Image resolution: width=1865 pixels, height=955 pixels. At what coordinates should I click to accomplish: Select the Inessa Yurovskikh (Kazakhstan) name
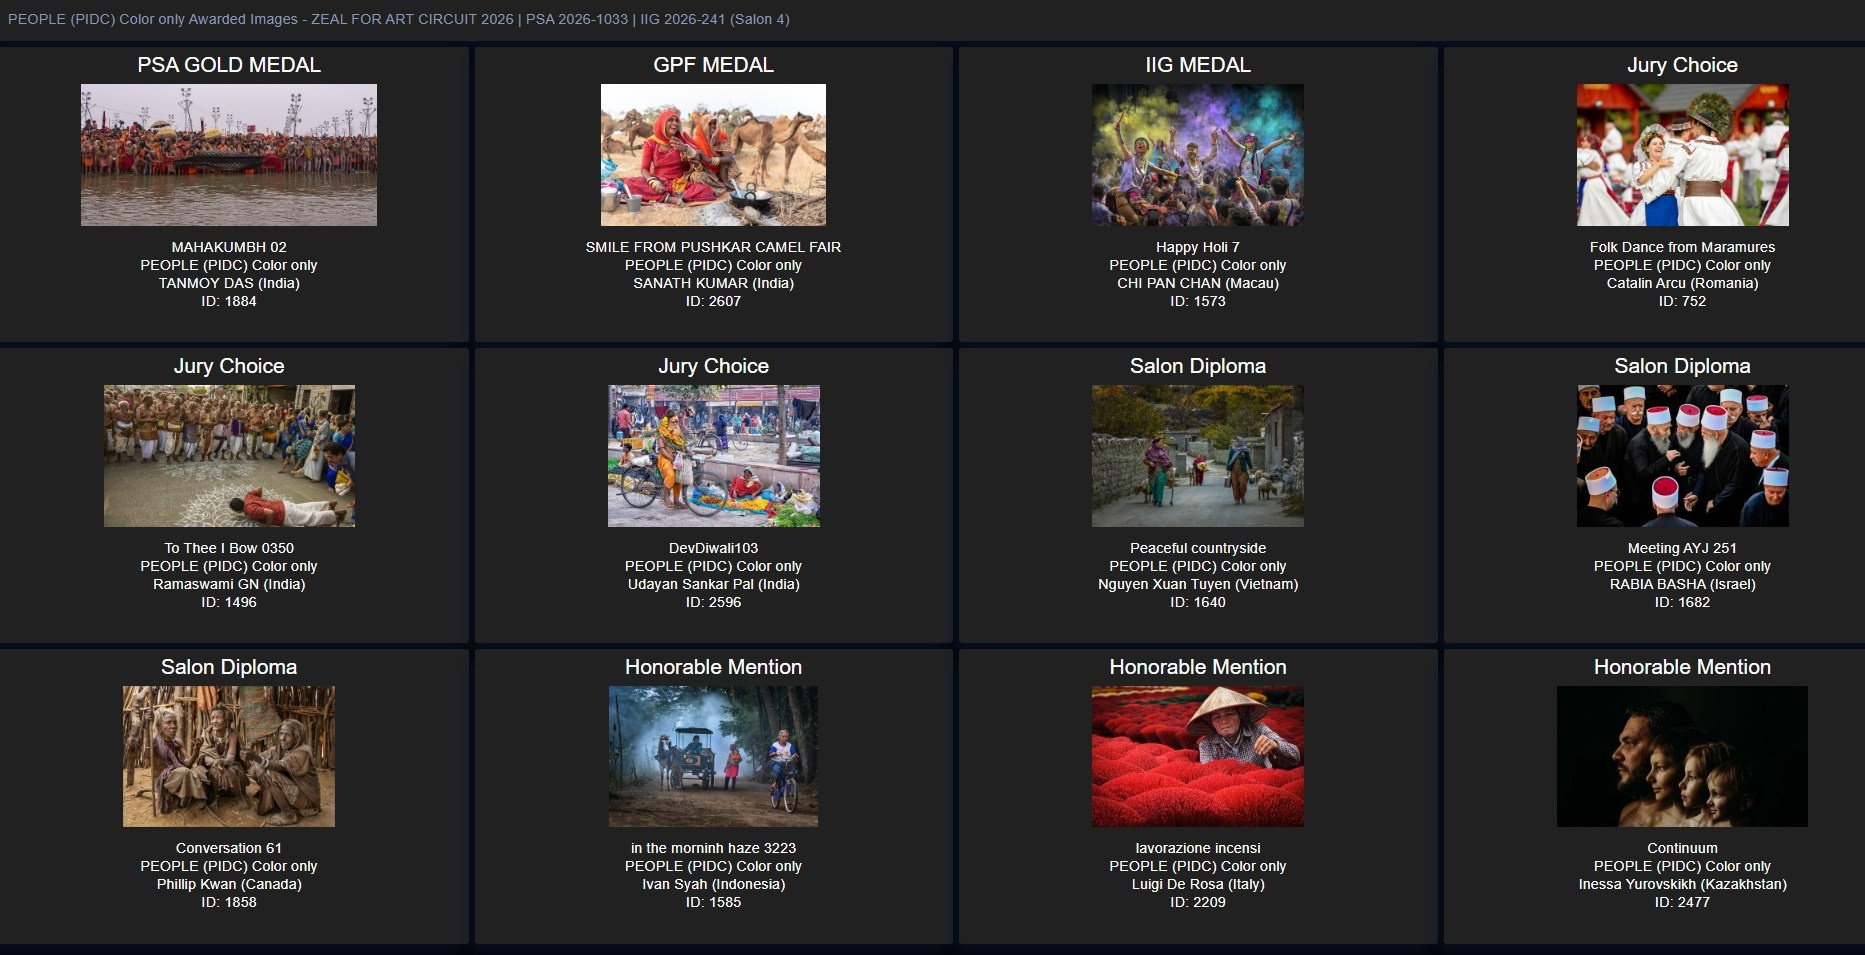1682,884
